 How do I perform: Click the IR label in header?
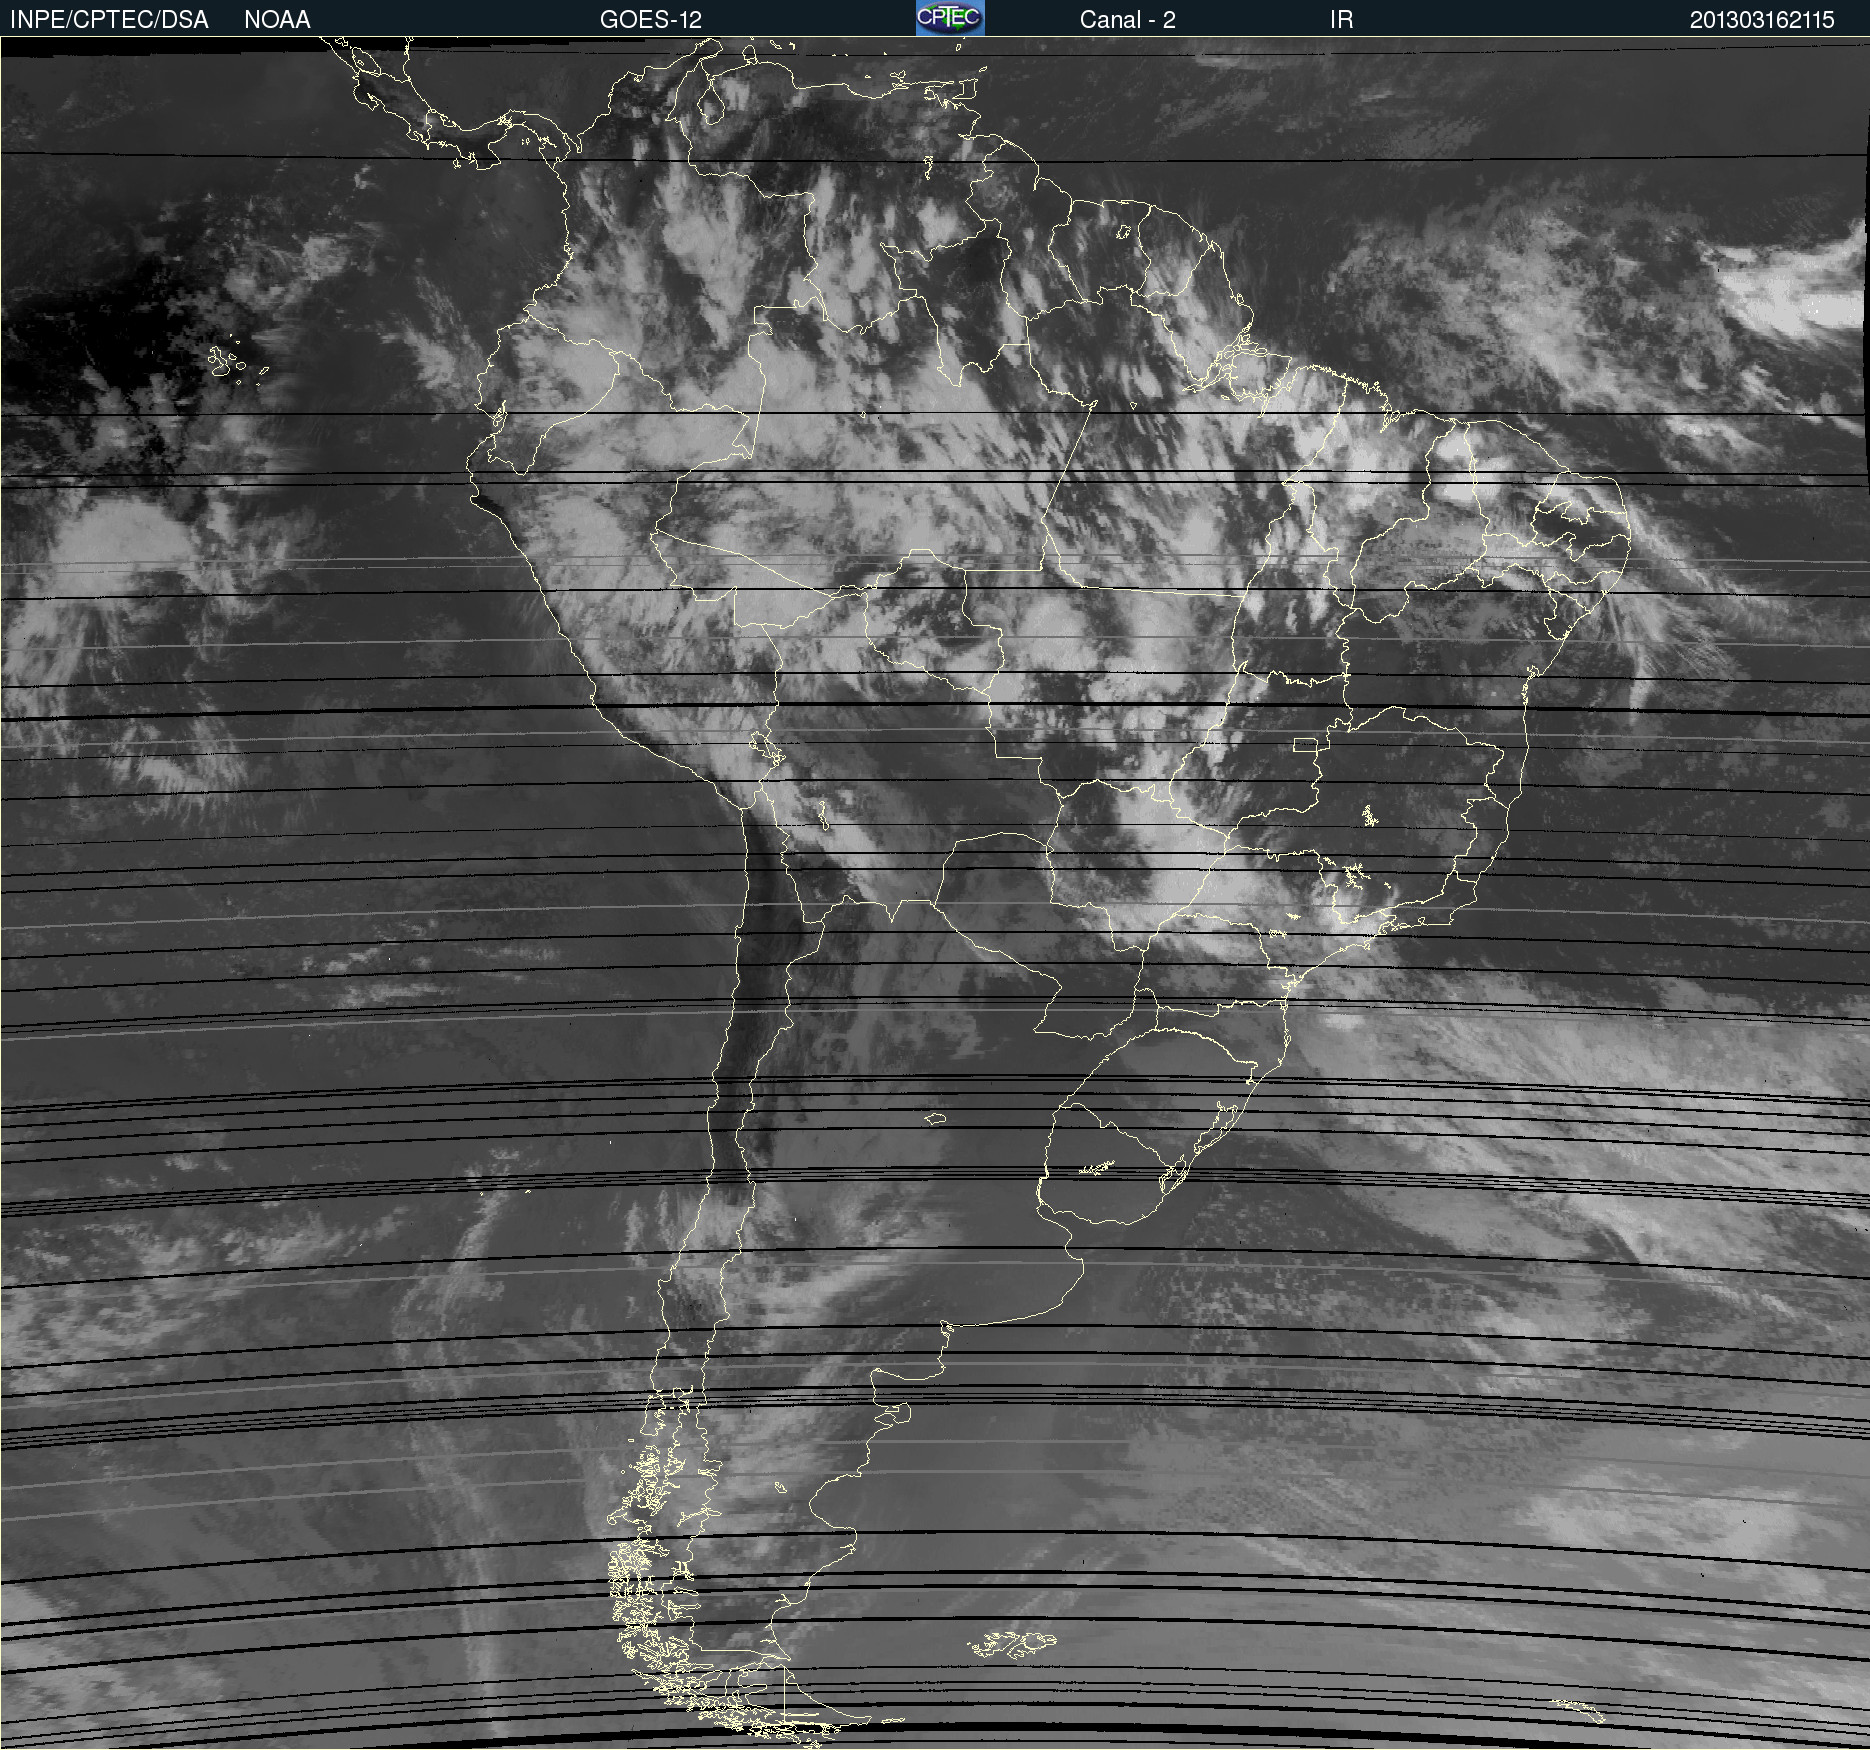pos(1341,19)
